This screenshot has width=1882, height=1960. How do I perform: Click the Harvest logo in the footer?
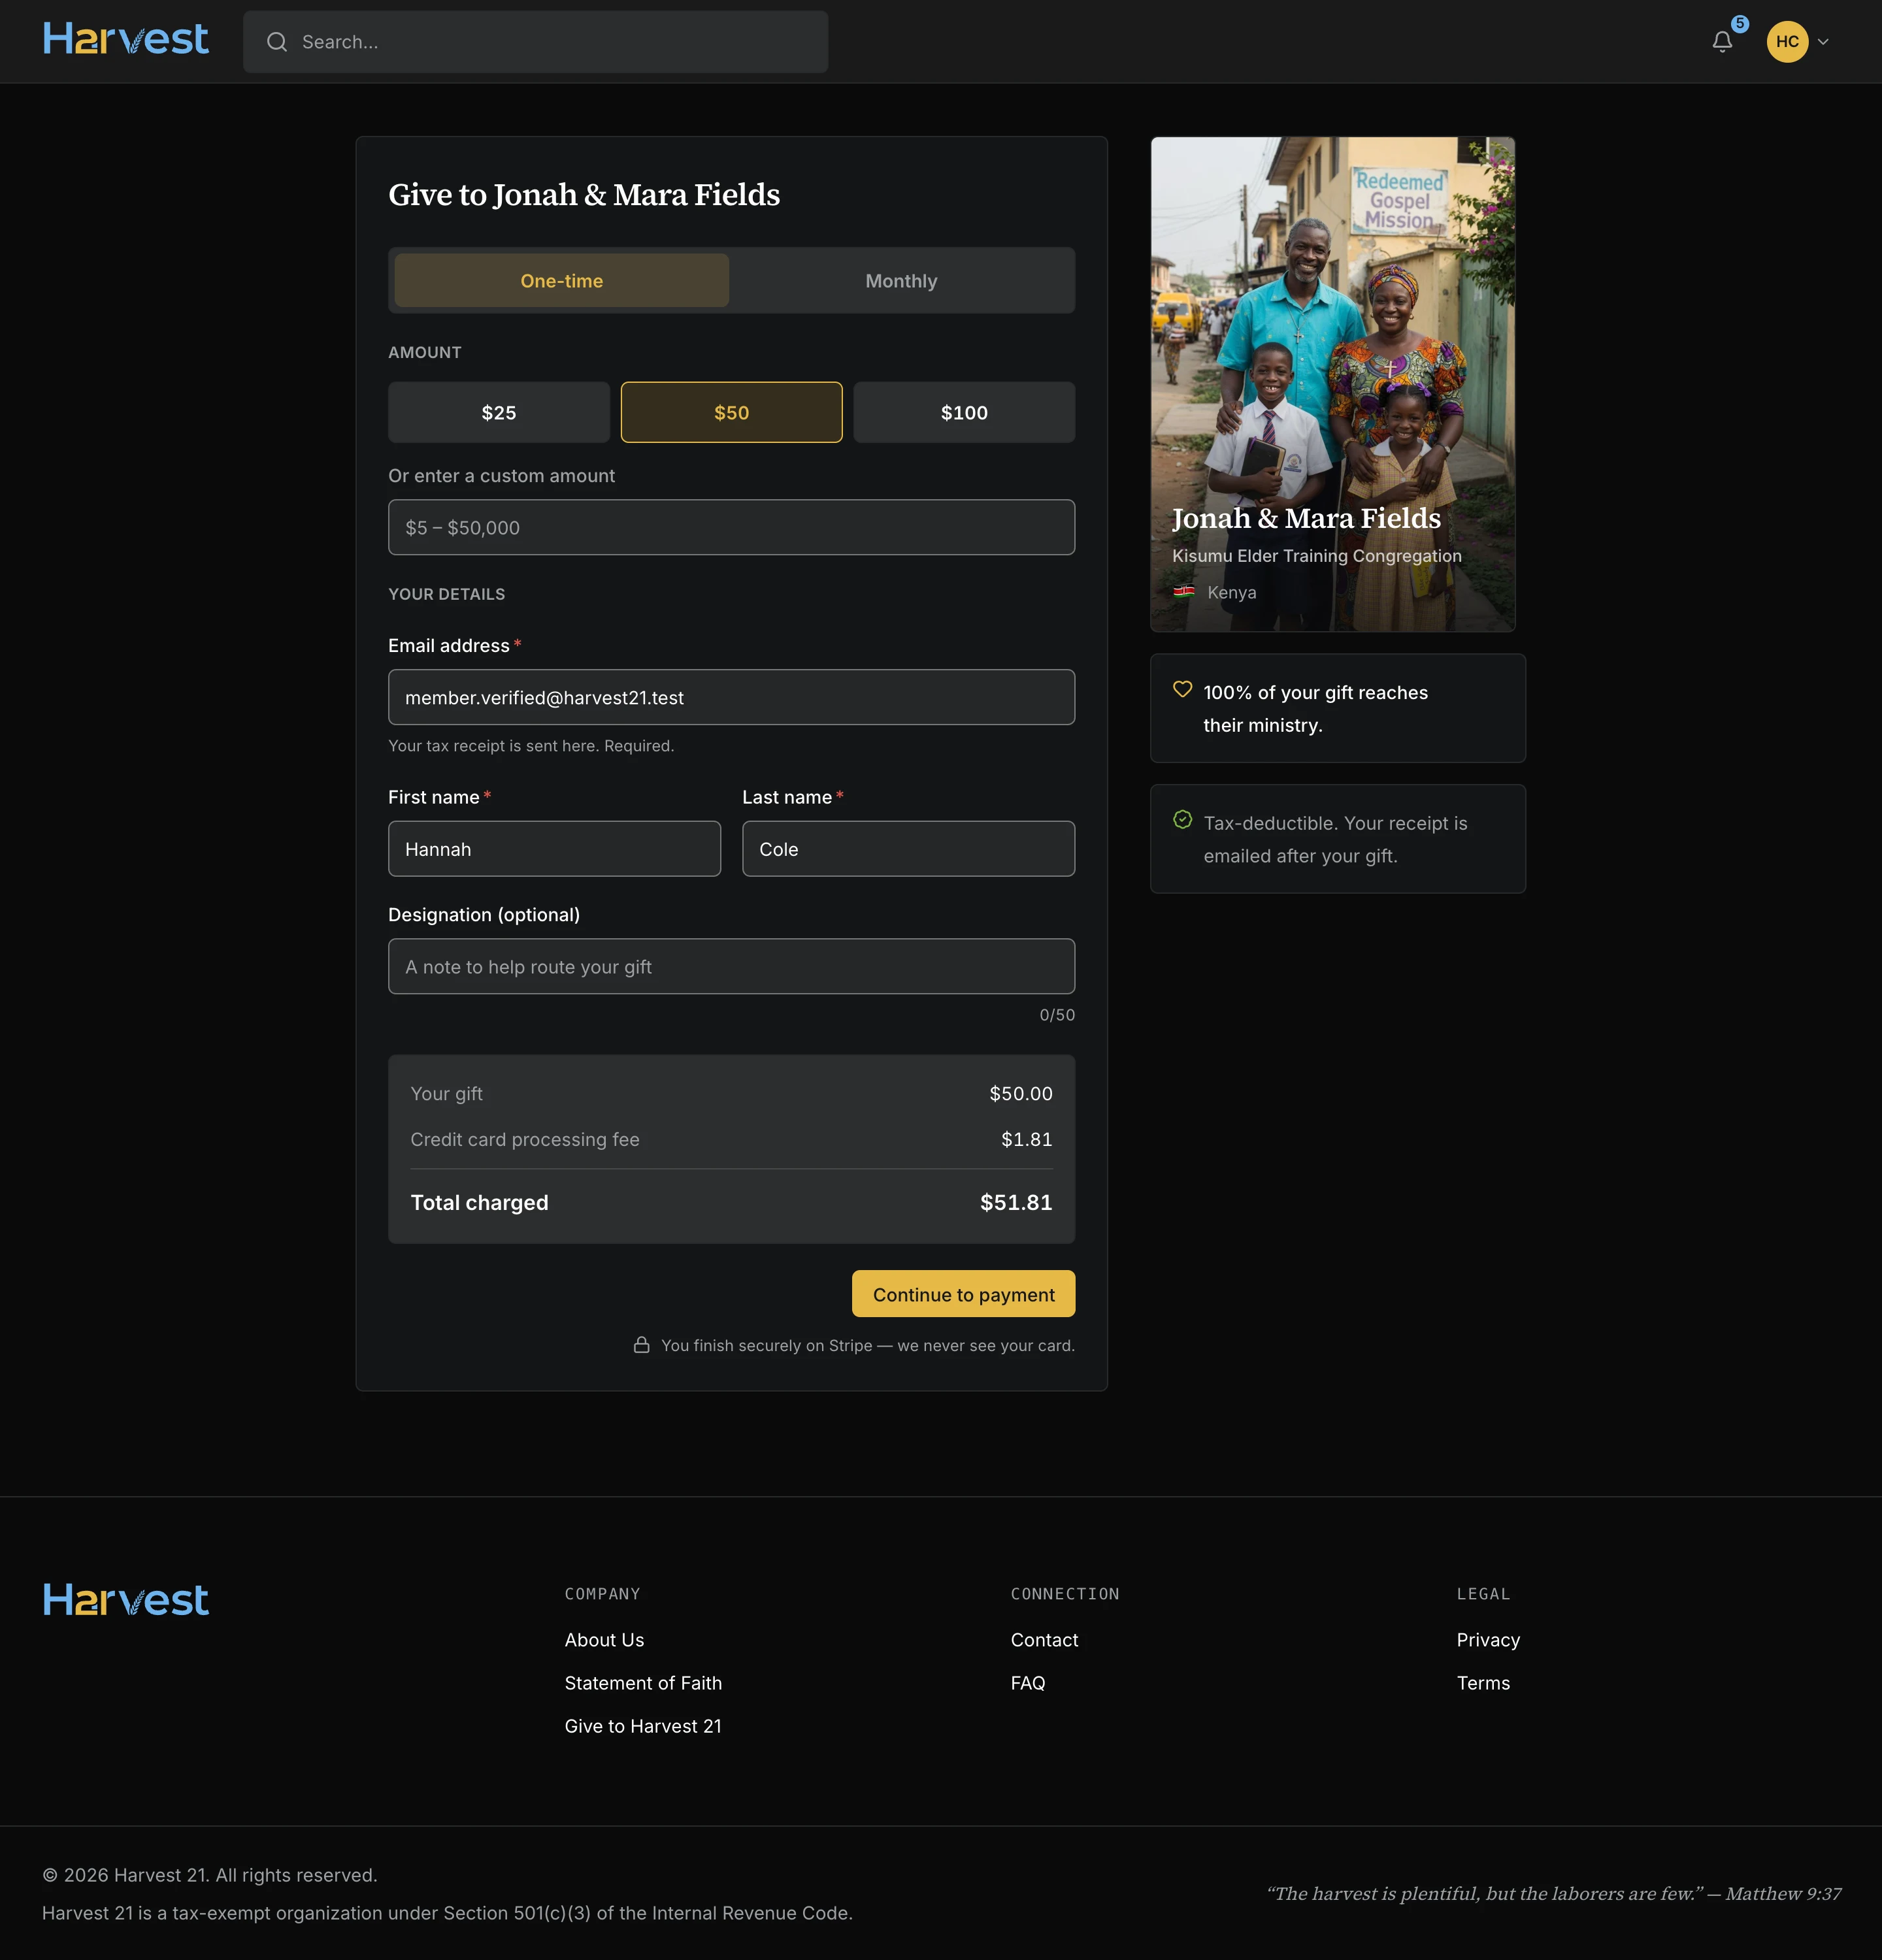tap(126, 1600)
